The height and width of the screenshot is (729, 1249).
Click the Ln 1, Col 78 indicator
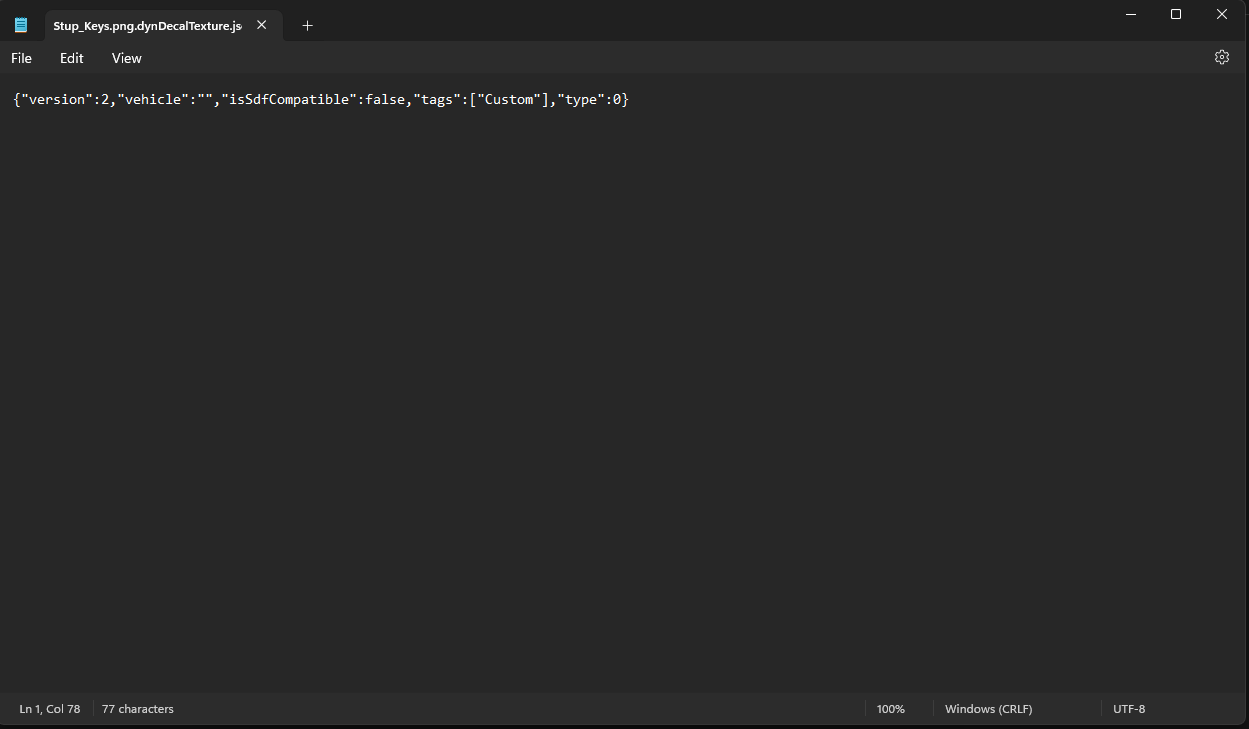[x=50, y=709]
